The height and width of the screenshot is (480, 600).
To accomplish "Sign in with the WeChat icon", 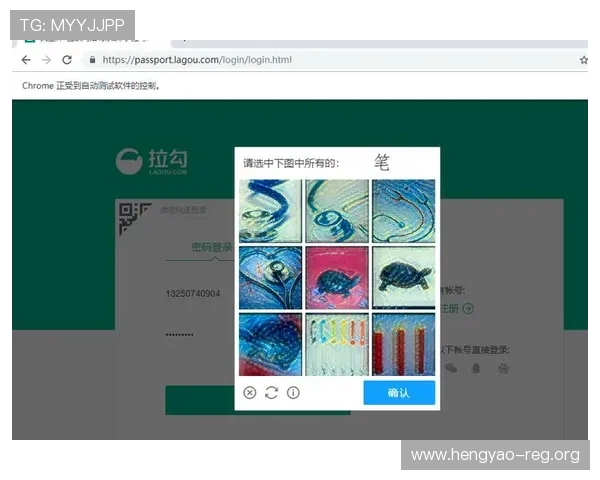I will [452, 368].
